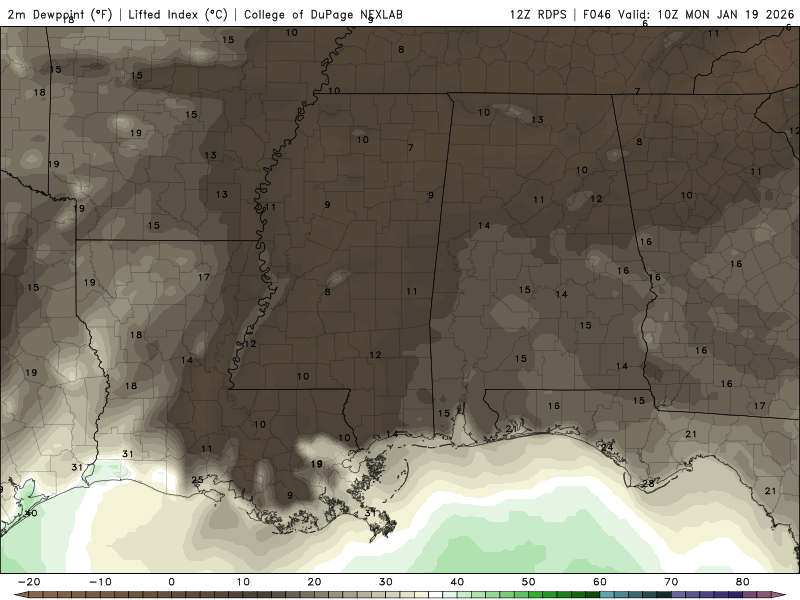Click the -20 label on the color scale
The height and width of the screenshot is (600, 800).
pyautogui.click(x=29, y=582)
